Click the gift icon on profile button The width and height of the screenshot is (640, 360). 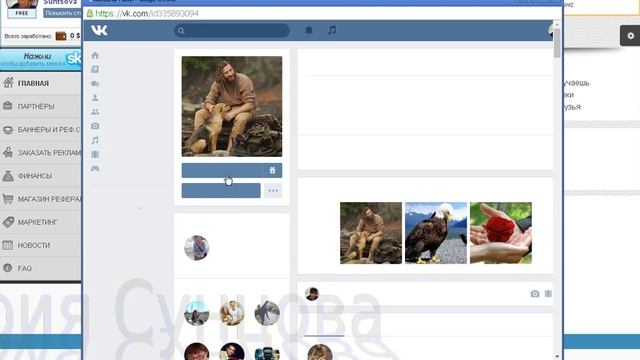pos(272,170)
